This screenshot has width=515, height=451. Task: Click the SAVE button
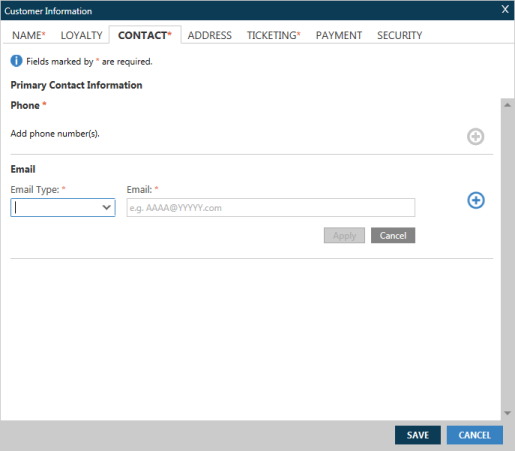[x=418, y=435]
